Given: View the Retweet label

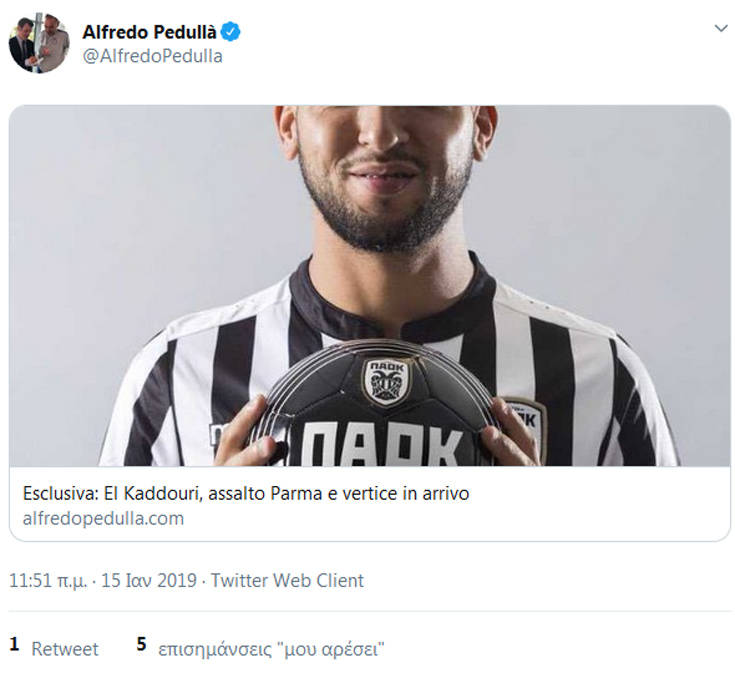Looking at the screenshot, I should [x=65, y=649].
